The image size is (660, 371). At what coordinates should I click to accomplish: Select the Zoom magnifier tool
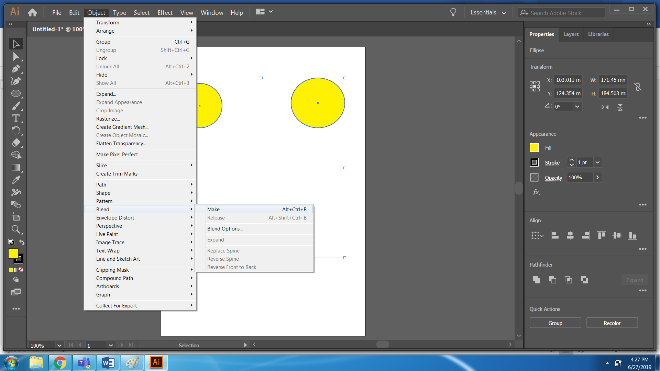(x=16, y=230)
